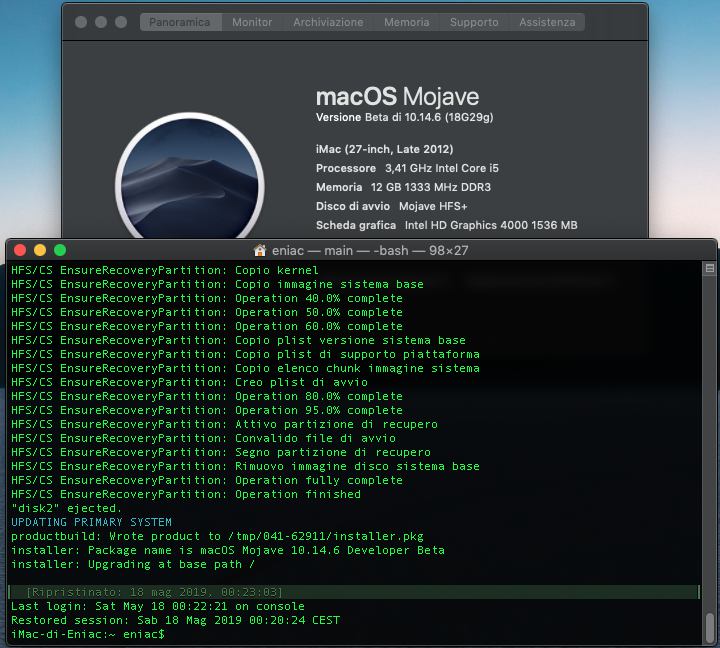
Task: Click version text 'Beta di 10.14.6 (18G29g)'
Action: click(x=429, y=118)
